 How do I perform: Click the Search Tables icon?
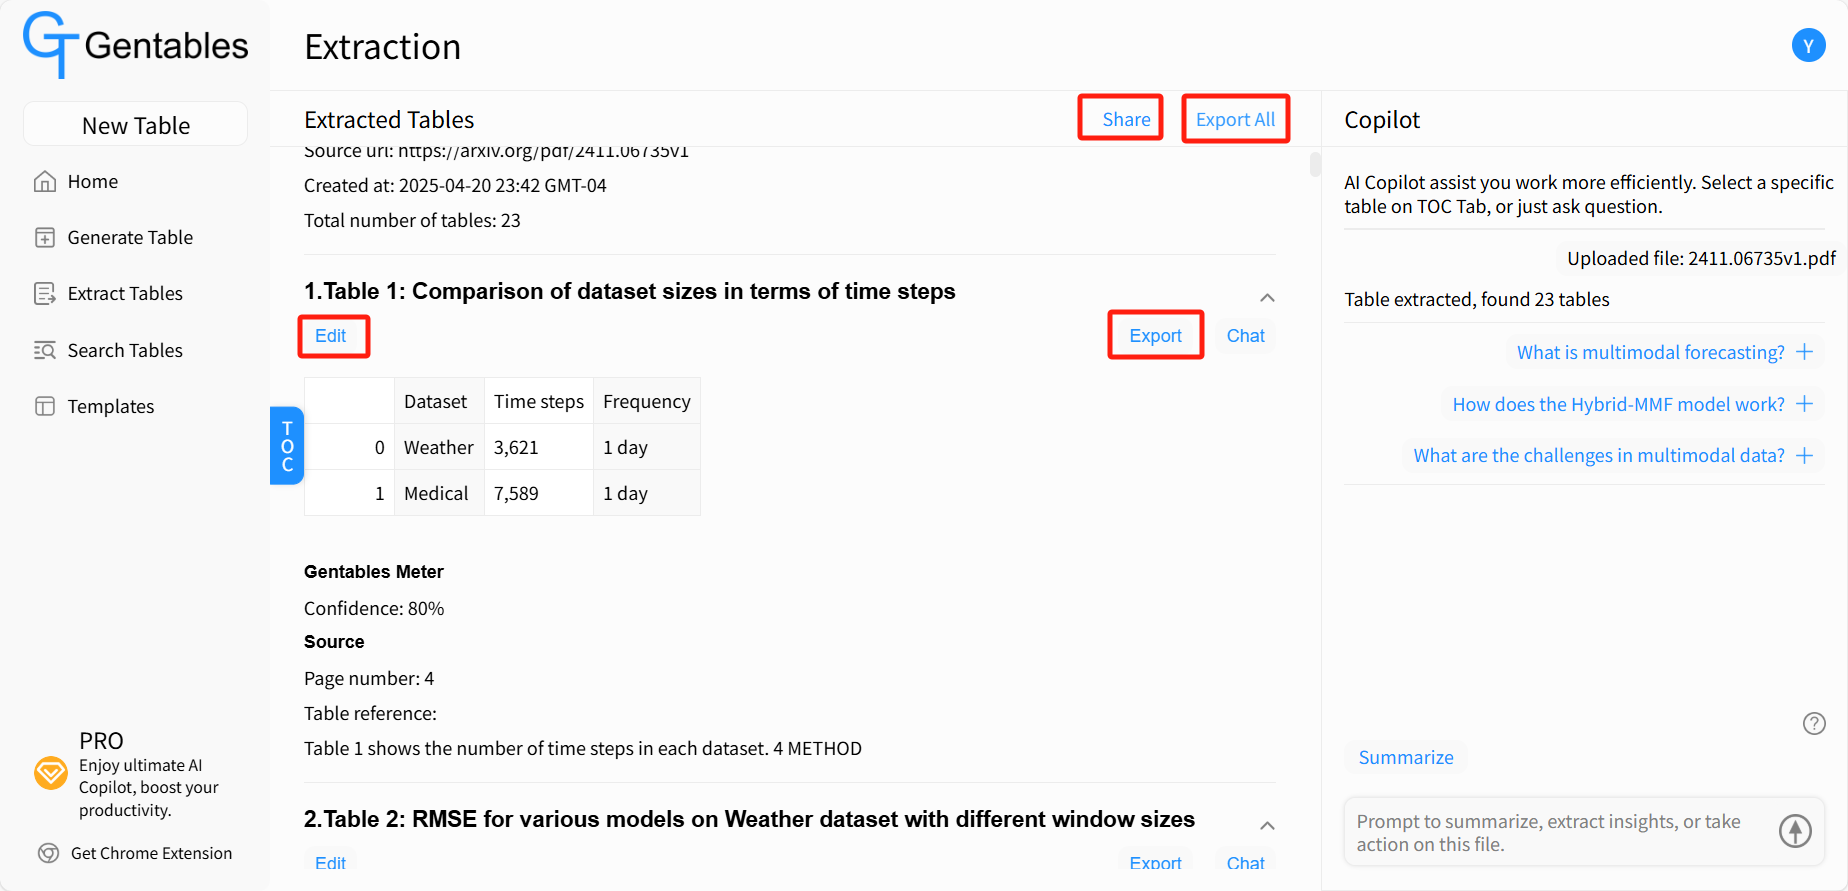(x=45, y=350)
